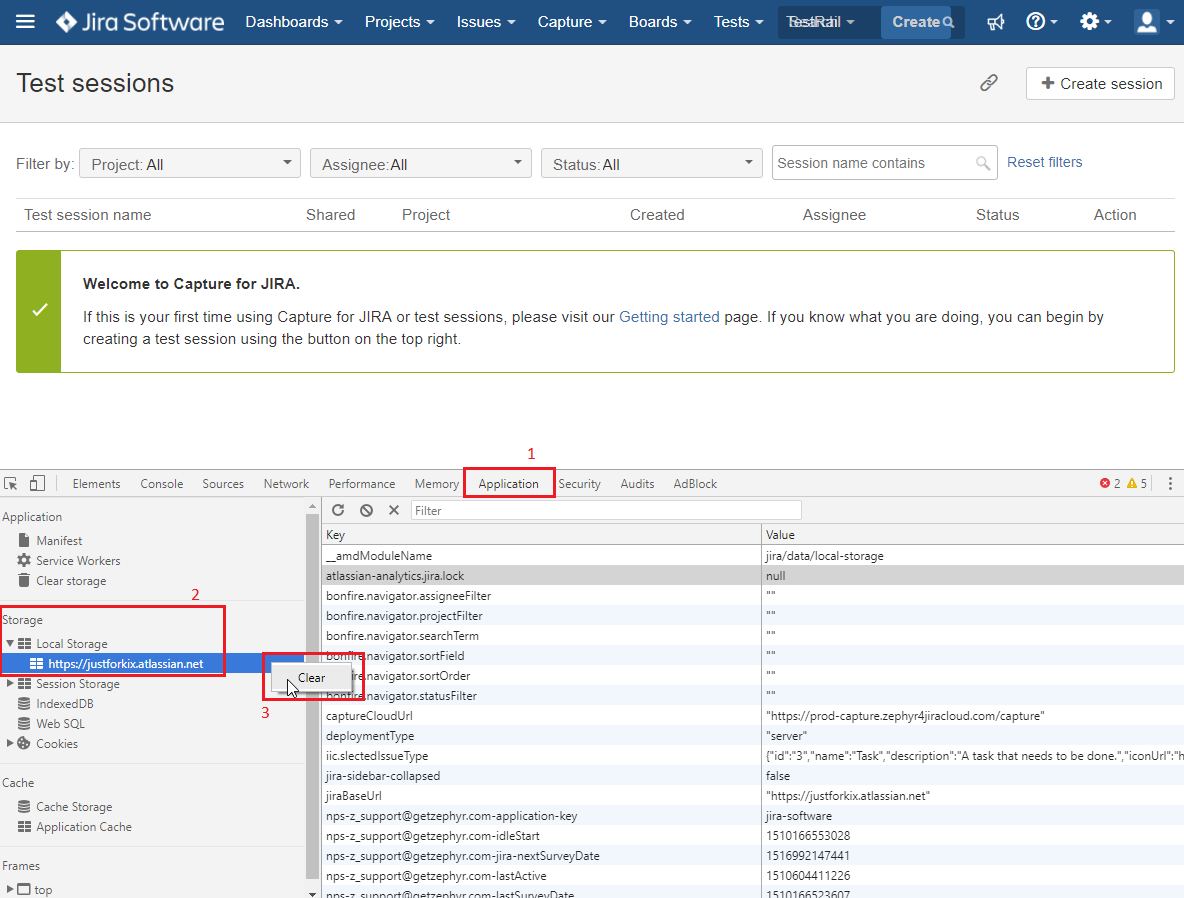Open the hamburger sidebar menu
The height and width of the screenshot is (898, 1184).
coord(25,21)
